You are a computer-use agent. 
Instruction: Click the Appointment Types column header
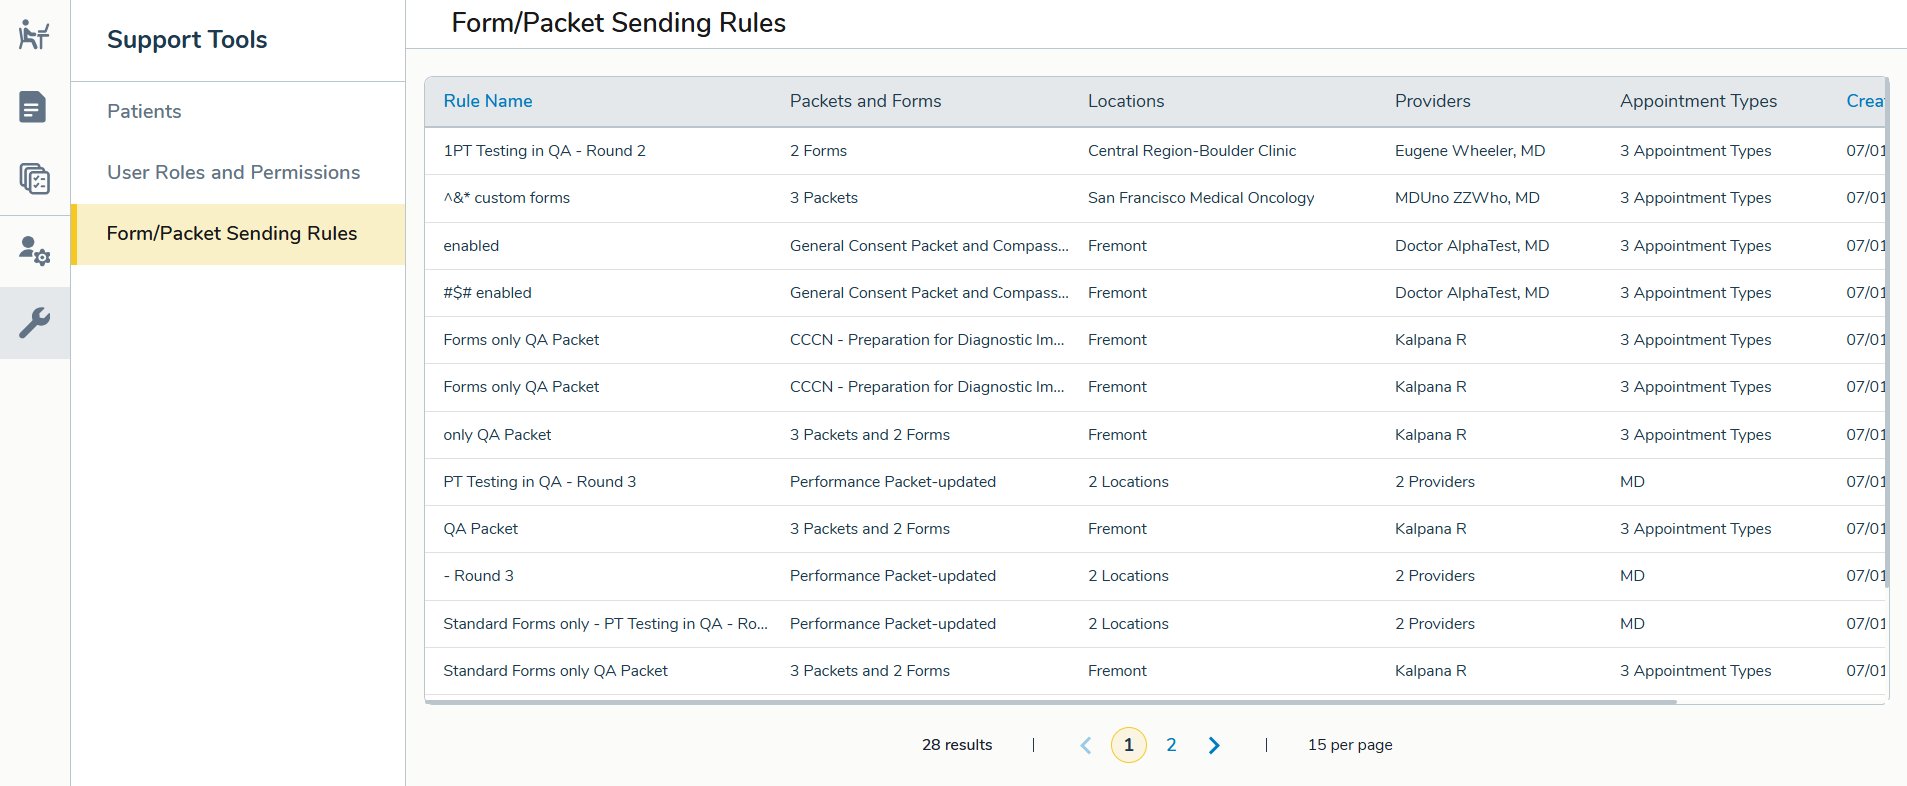pyautogui.click(x=1698, y=101)
